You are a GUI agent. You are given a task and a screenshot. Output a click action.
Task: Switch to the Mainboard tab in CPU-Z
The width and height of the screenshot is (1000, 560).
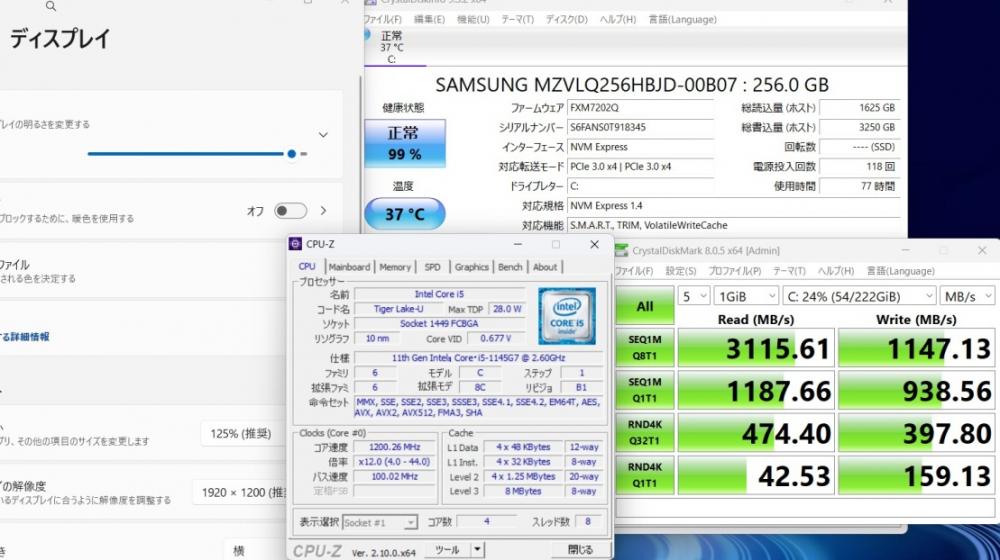tap(349, 267)
